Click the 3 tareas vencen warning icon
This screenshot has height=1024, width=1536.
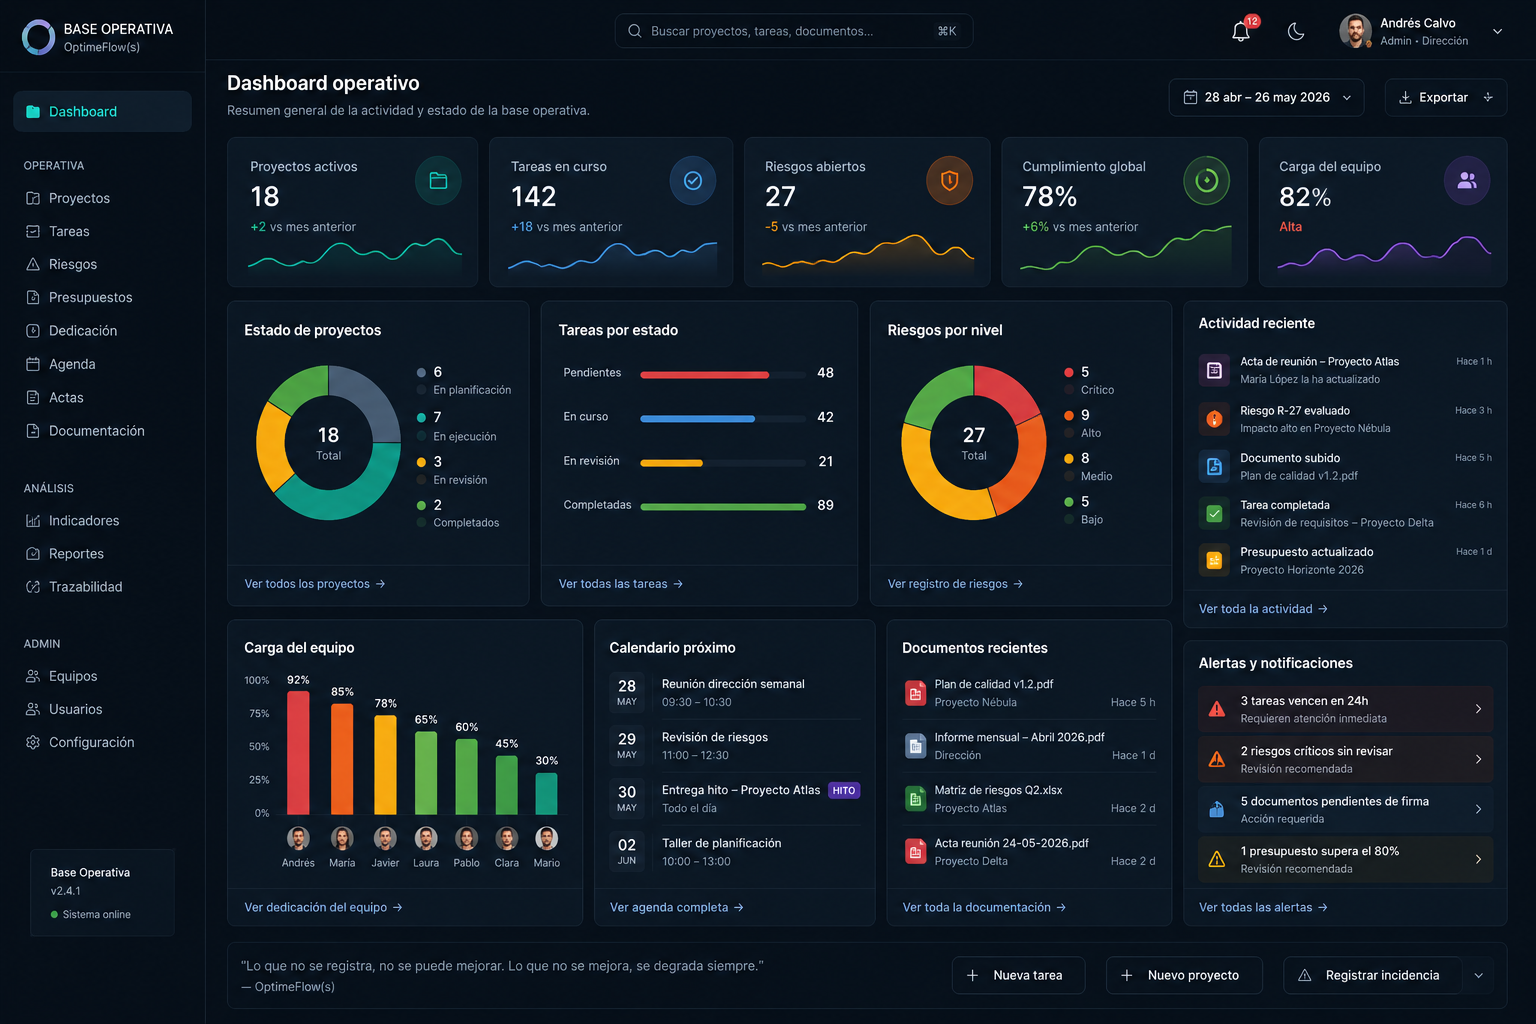(x=1217, y=709)
